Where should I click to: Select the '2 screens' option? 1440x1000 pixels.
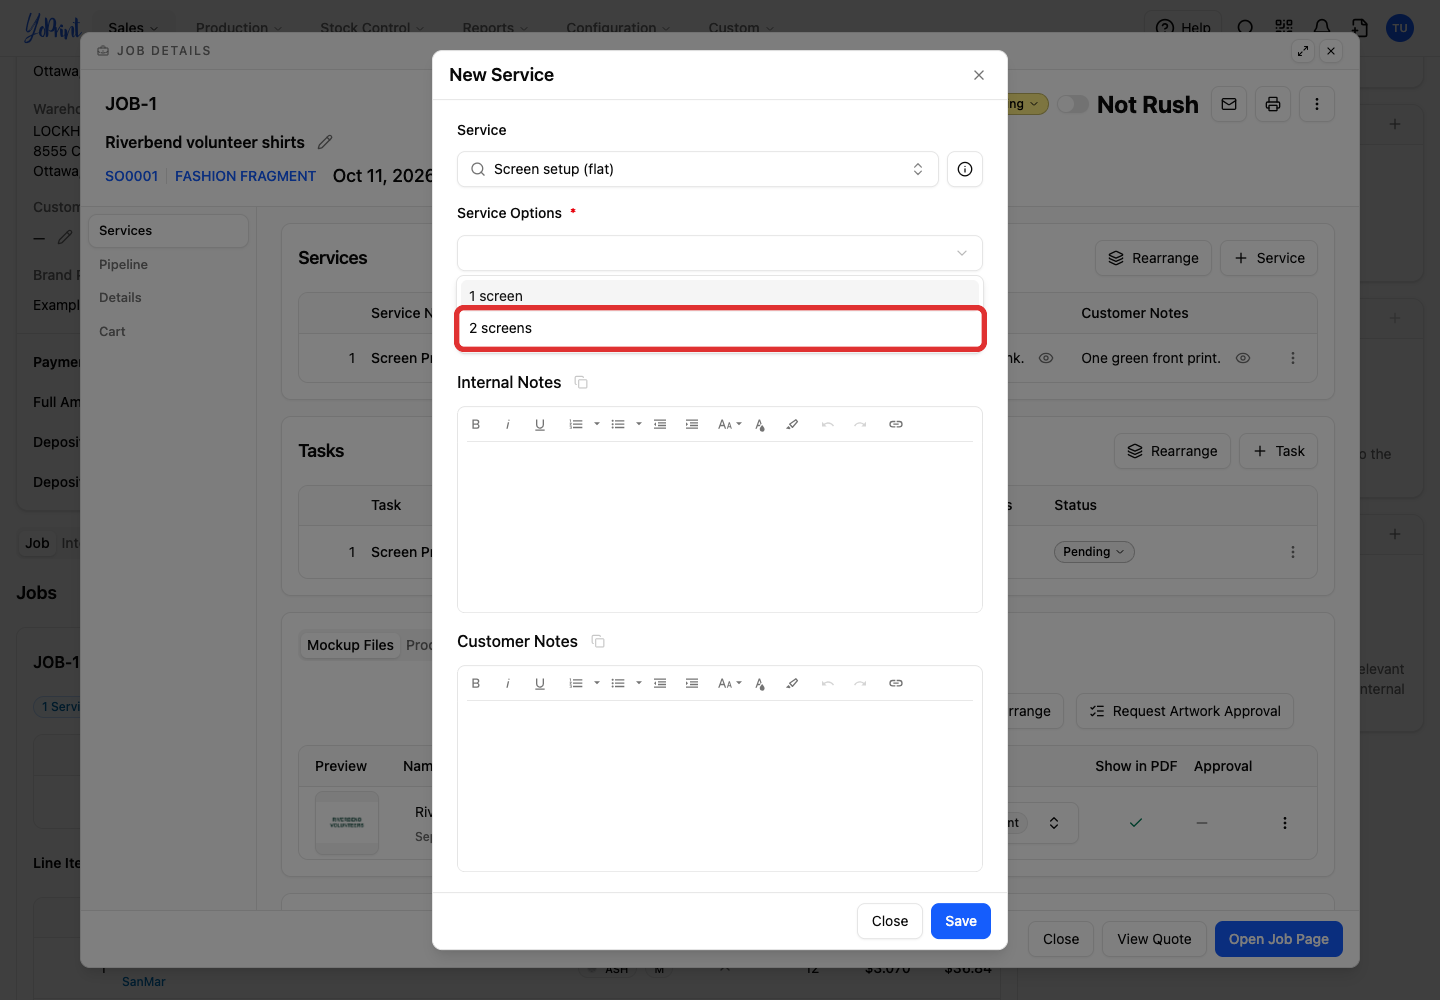point(720,328)
